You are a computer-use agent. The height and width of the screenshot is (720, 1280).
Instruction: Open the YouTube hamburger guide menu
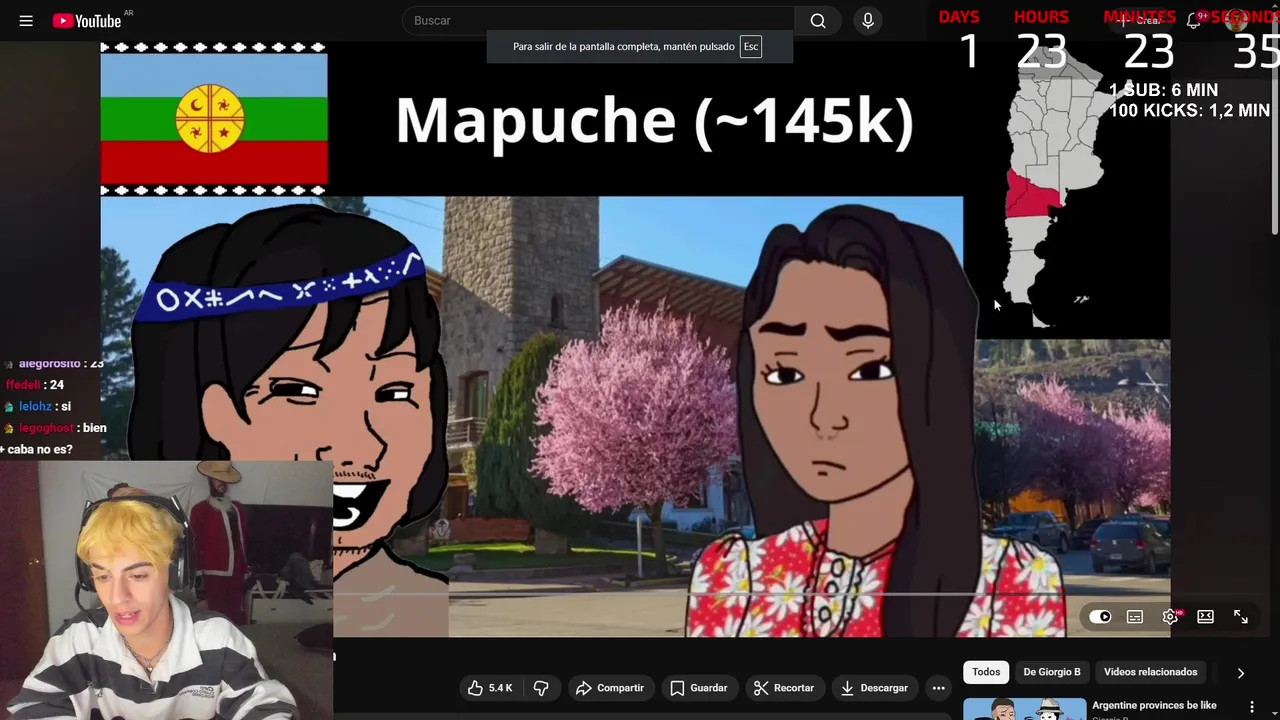click(x=26, y=21)
